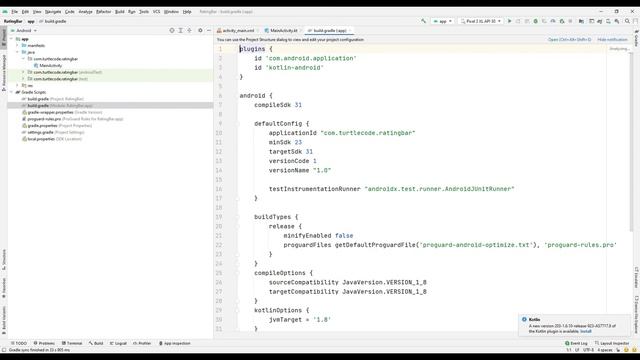Click Expand All icon in Project panel
Viewport: 640px width, 360px height.
(x=180, y=30)
